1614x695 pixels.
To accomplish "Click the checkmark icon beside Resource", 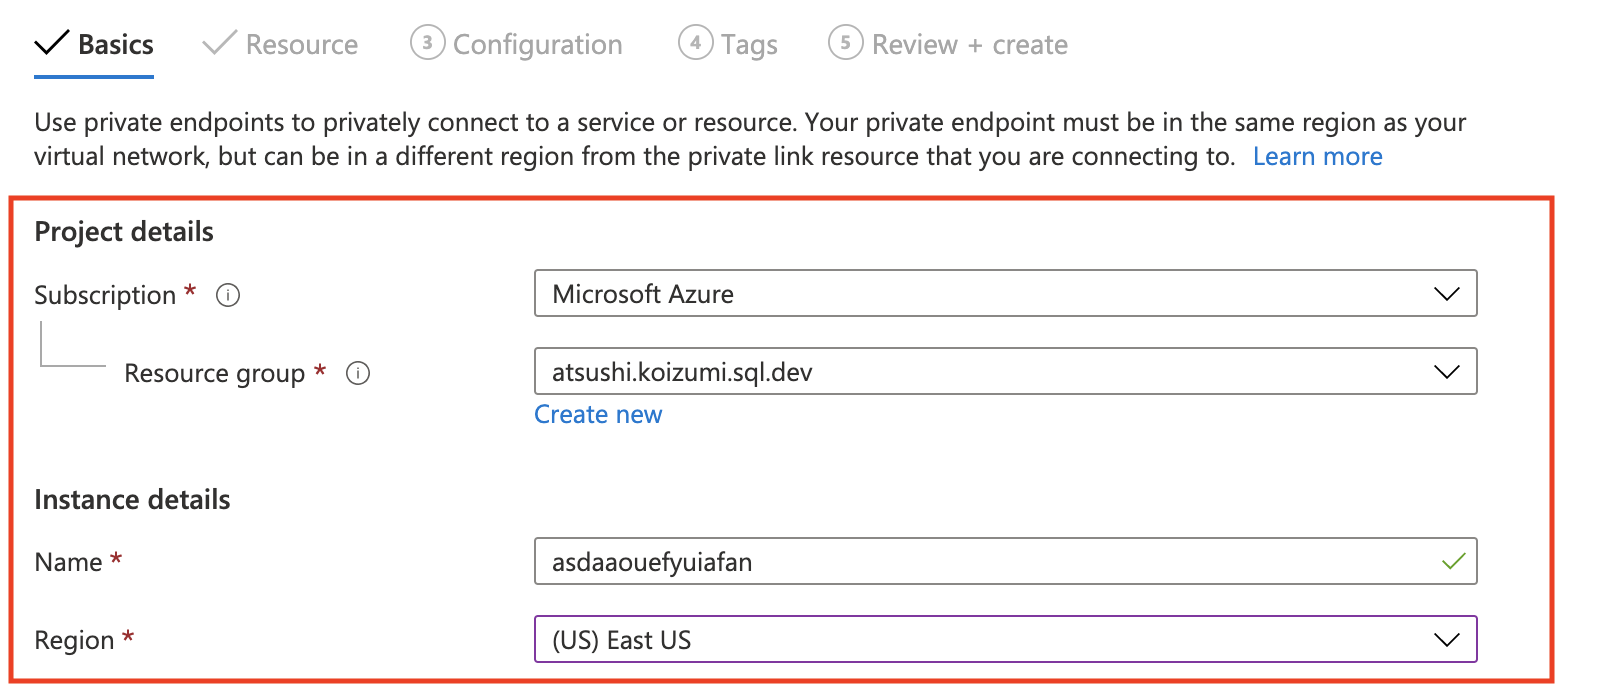I will pyautogui.click(x=219, y=44).
